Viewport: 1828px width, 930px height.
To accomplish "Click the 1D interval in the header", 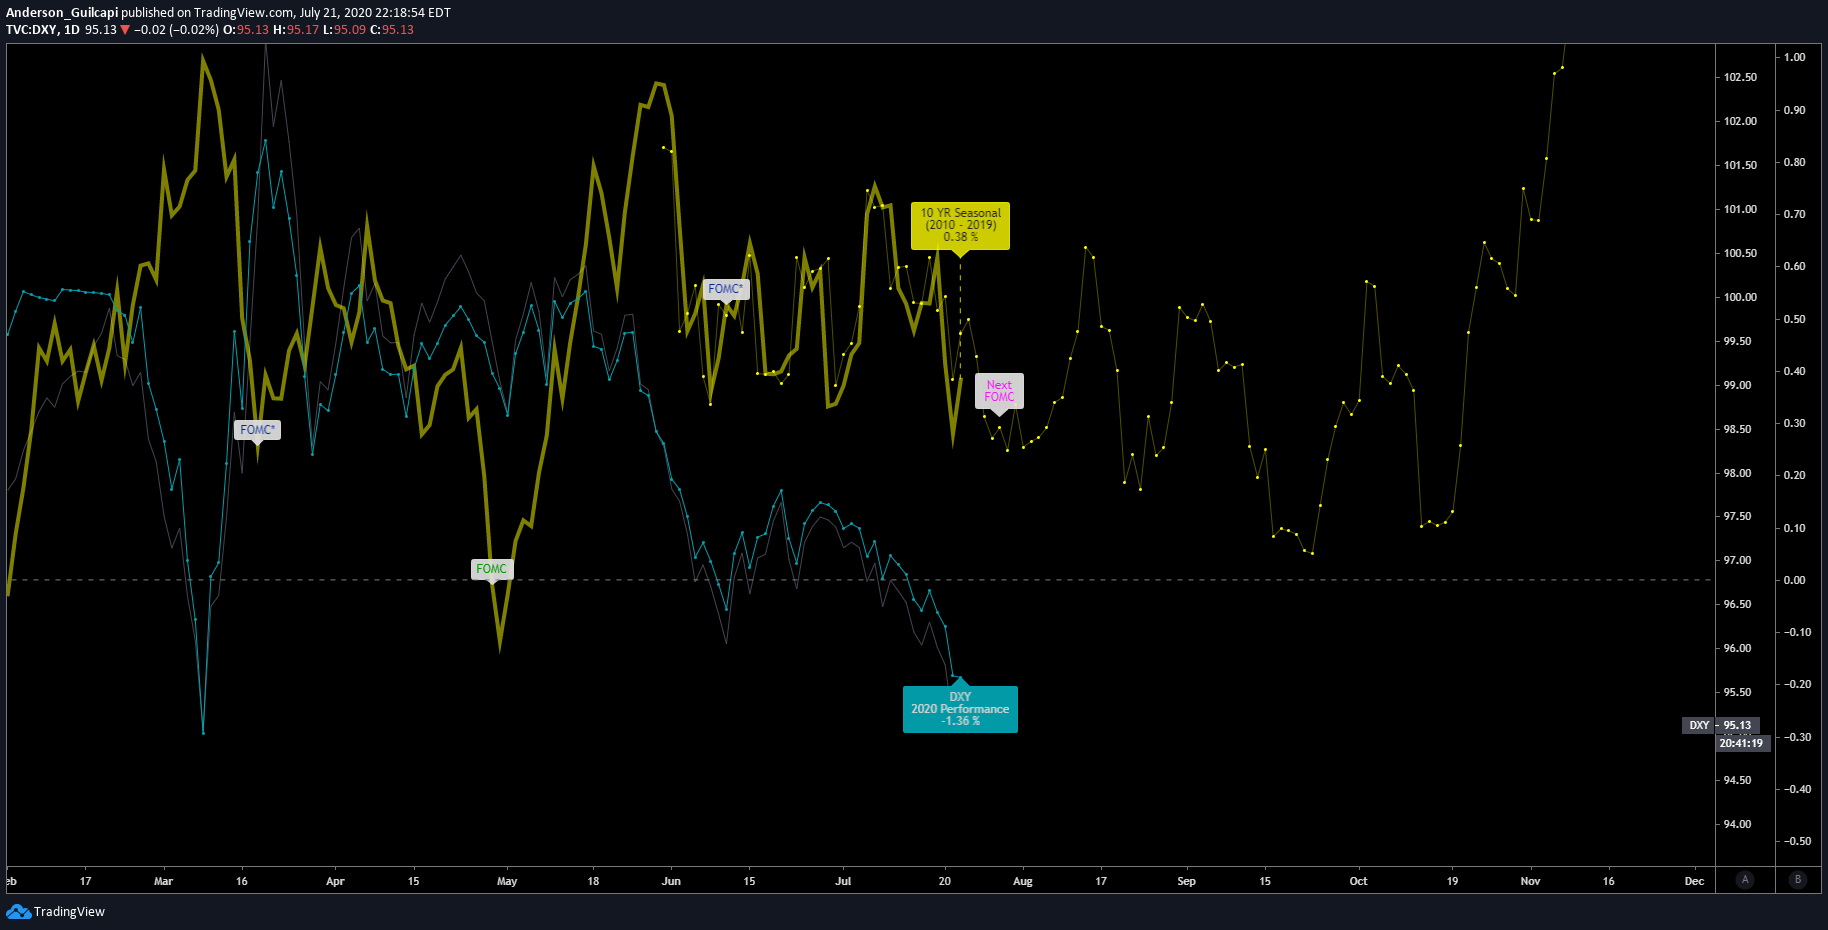I will click(72, 30).
